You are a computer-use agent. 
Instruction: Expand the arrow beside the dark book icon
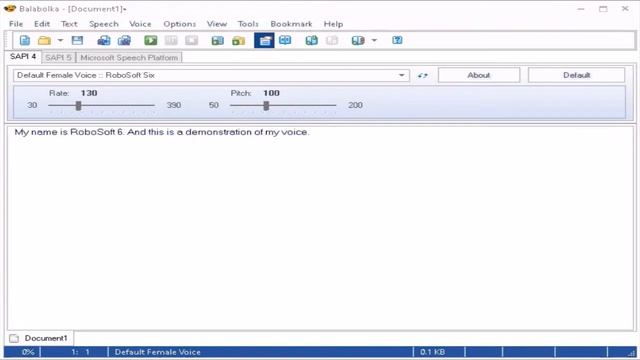[x=374, y=40]
